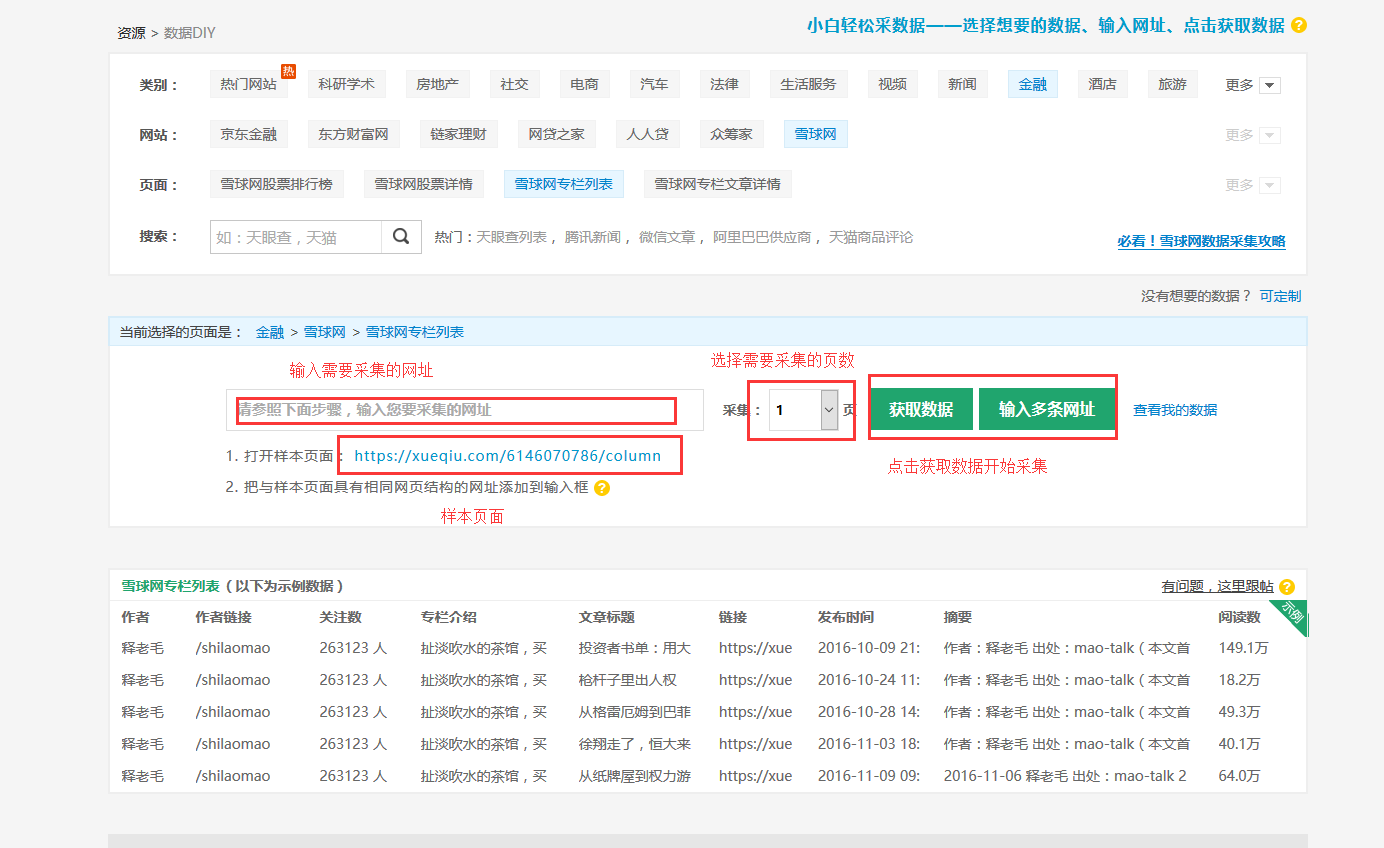Select 法律 category
This screenshot has height=848, width=1384.
pyautogui.click(x=725, y=84)
